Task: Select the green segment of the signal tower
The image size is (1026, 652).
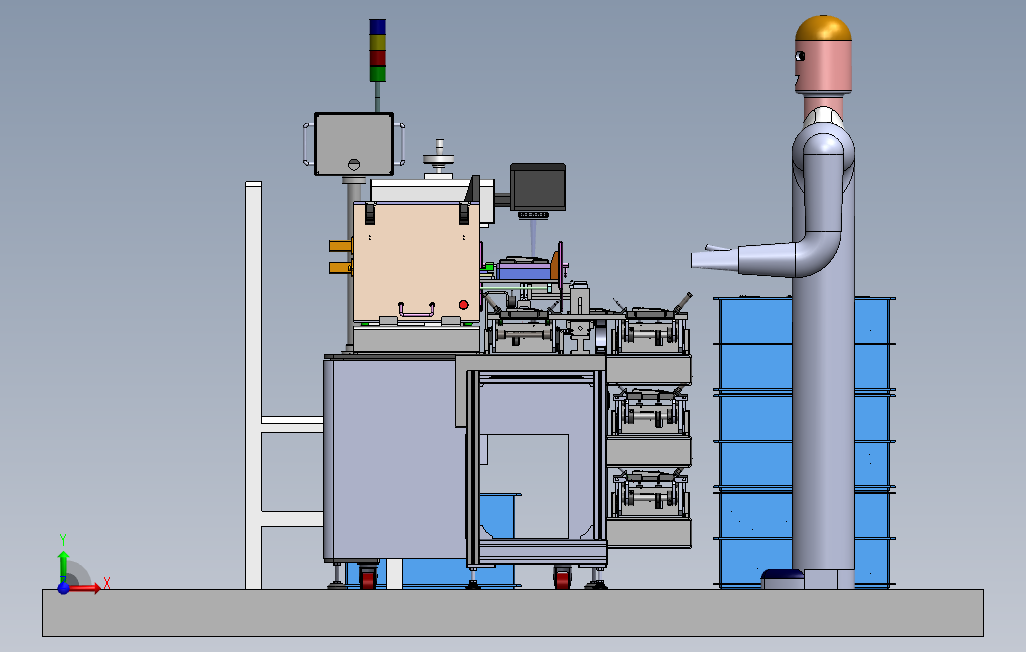Action: click(378, 74)
